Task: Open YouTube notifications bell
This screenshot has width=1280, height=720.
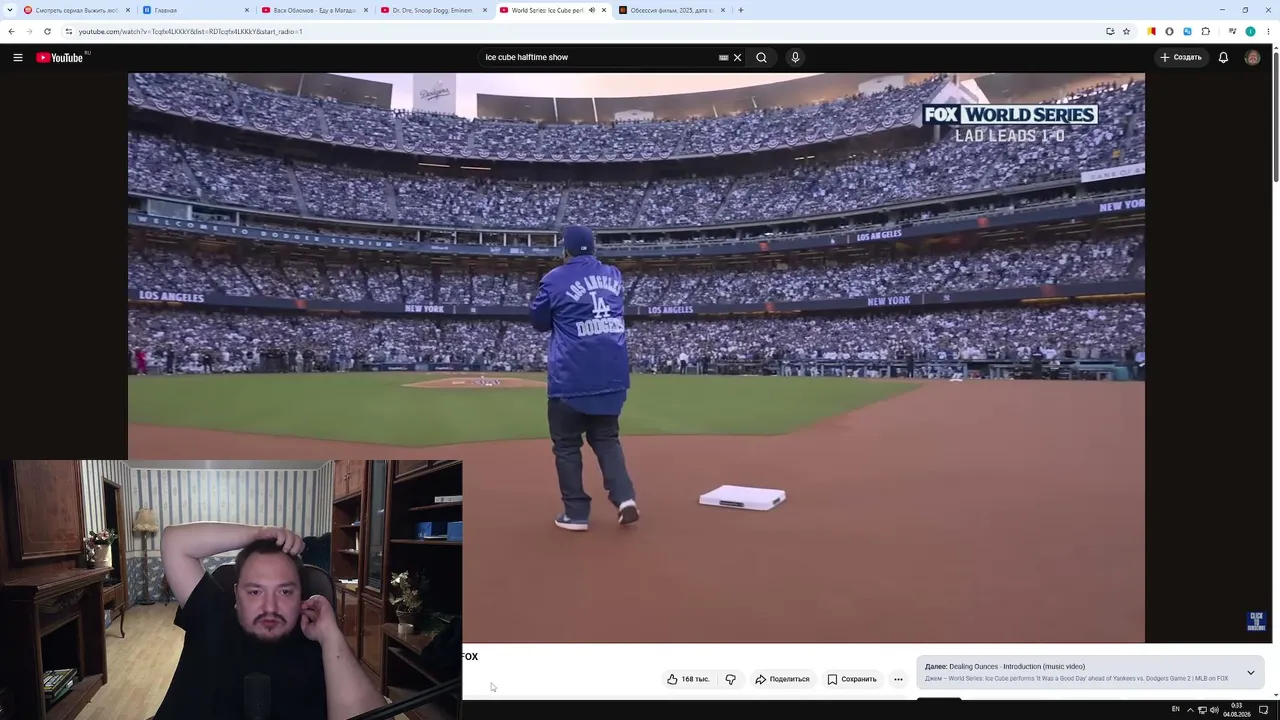Action: pos(1223,57)
